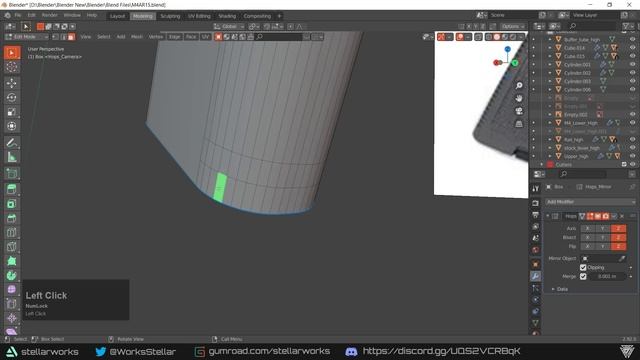
Task: Switch to vertex select mode
Action: [56, 37]
